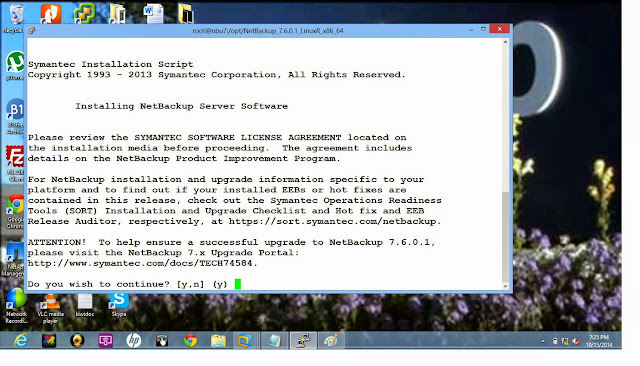Open Chrome from the taskbar
Image resolution: width=640 pixels, height=366 pixels.
click(x=190, y=340)
